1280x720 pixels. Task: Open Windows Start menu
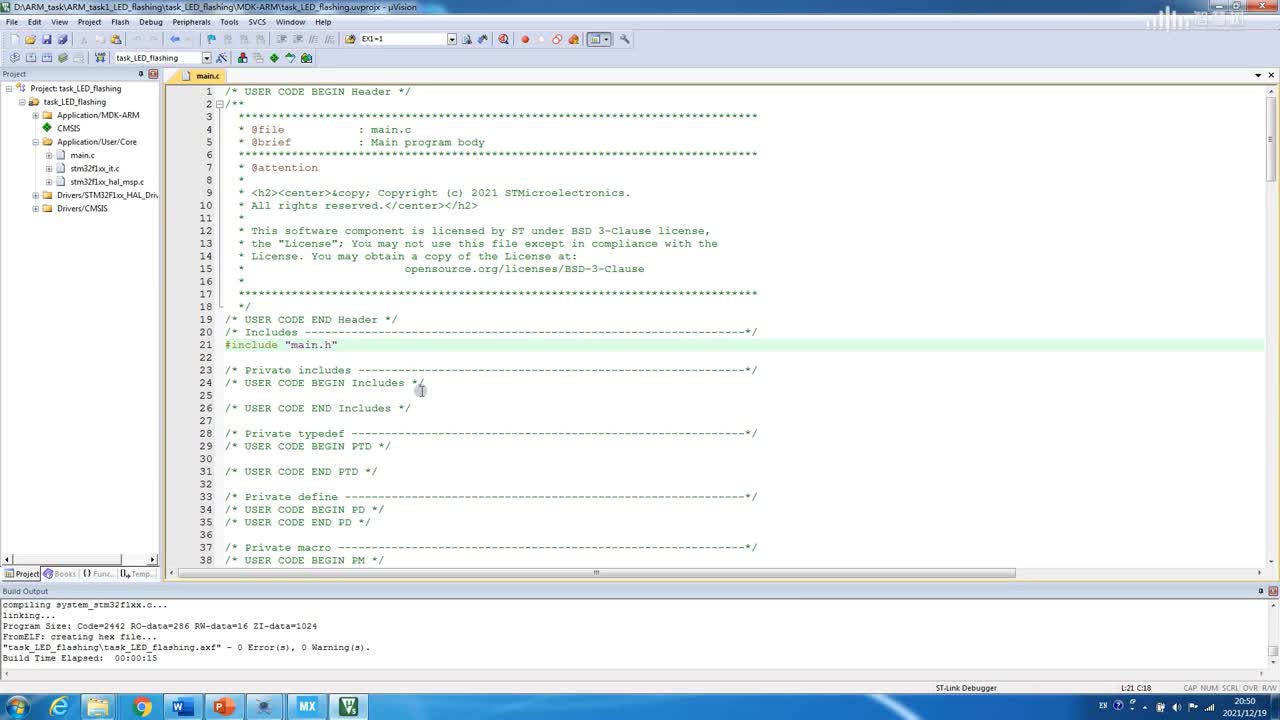(x=17, y=707)
